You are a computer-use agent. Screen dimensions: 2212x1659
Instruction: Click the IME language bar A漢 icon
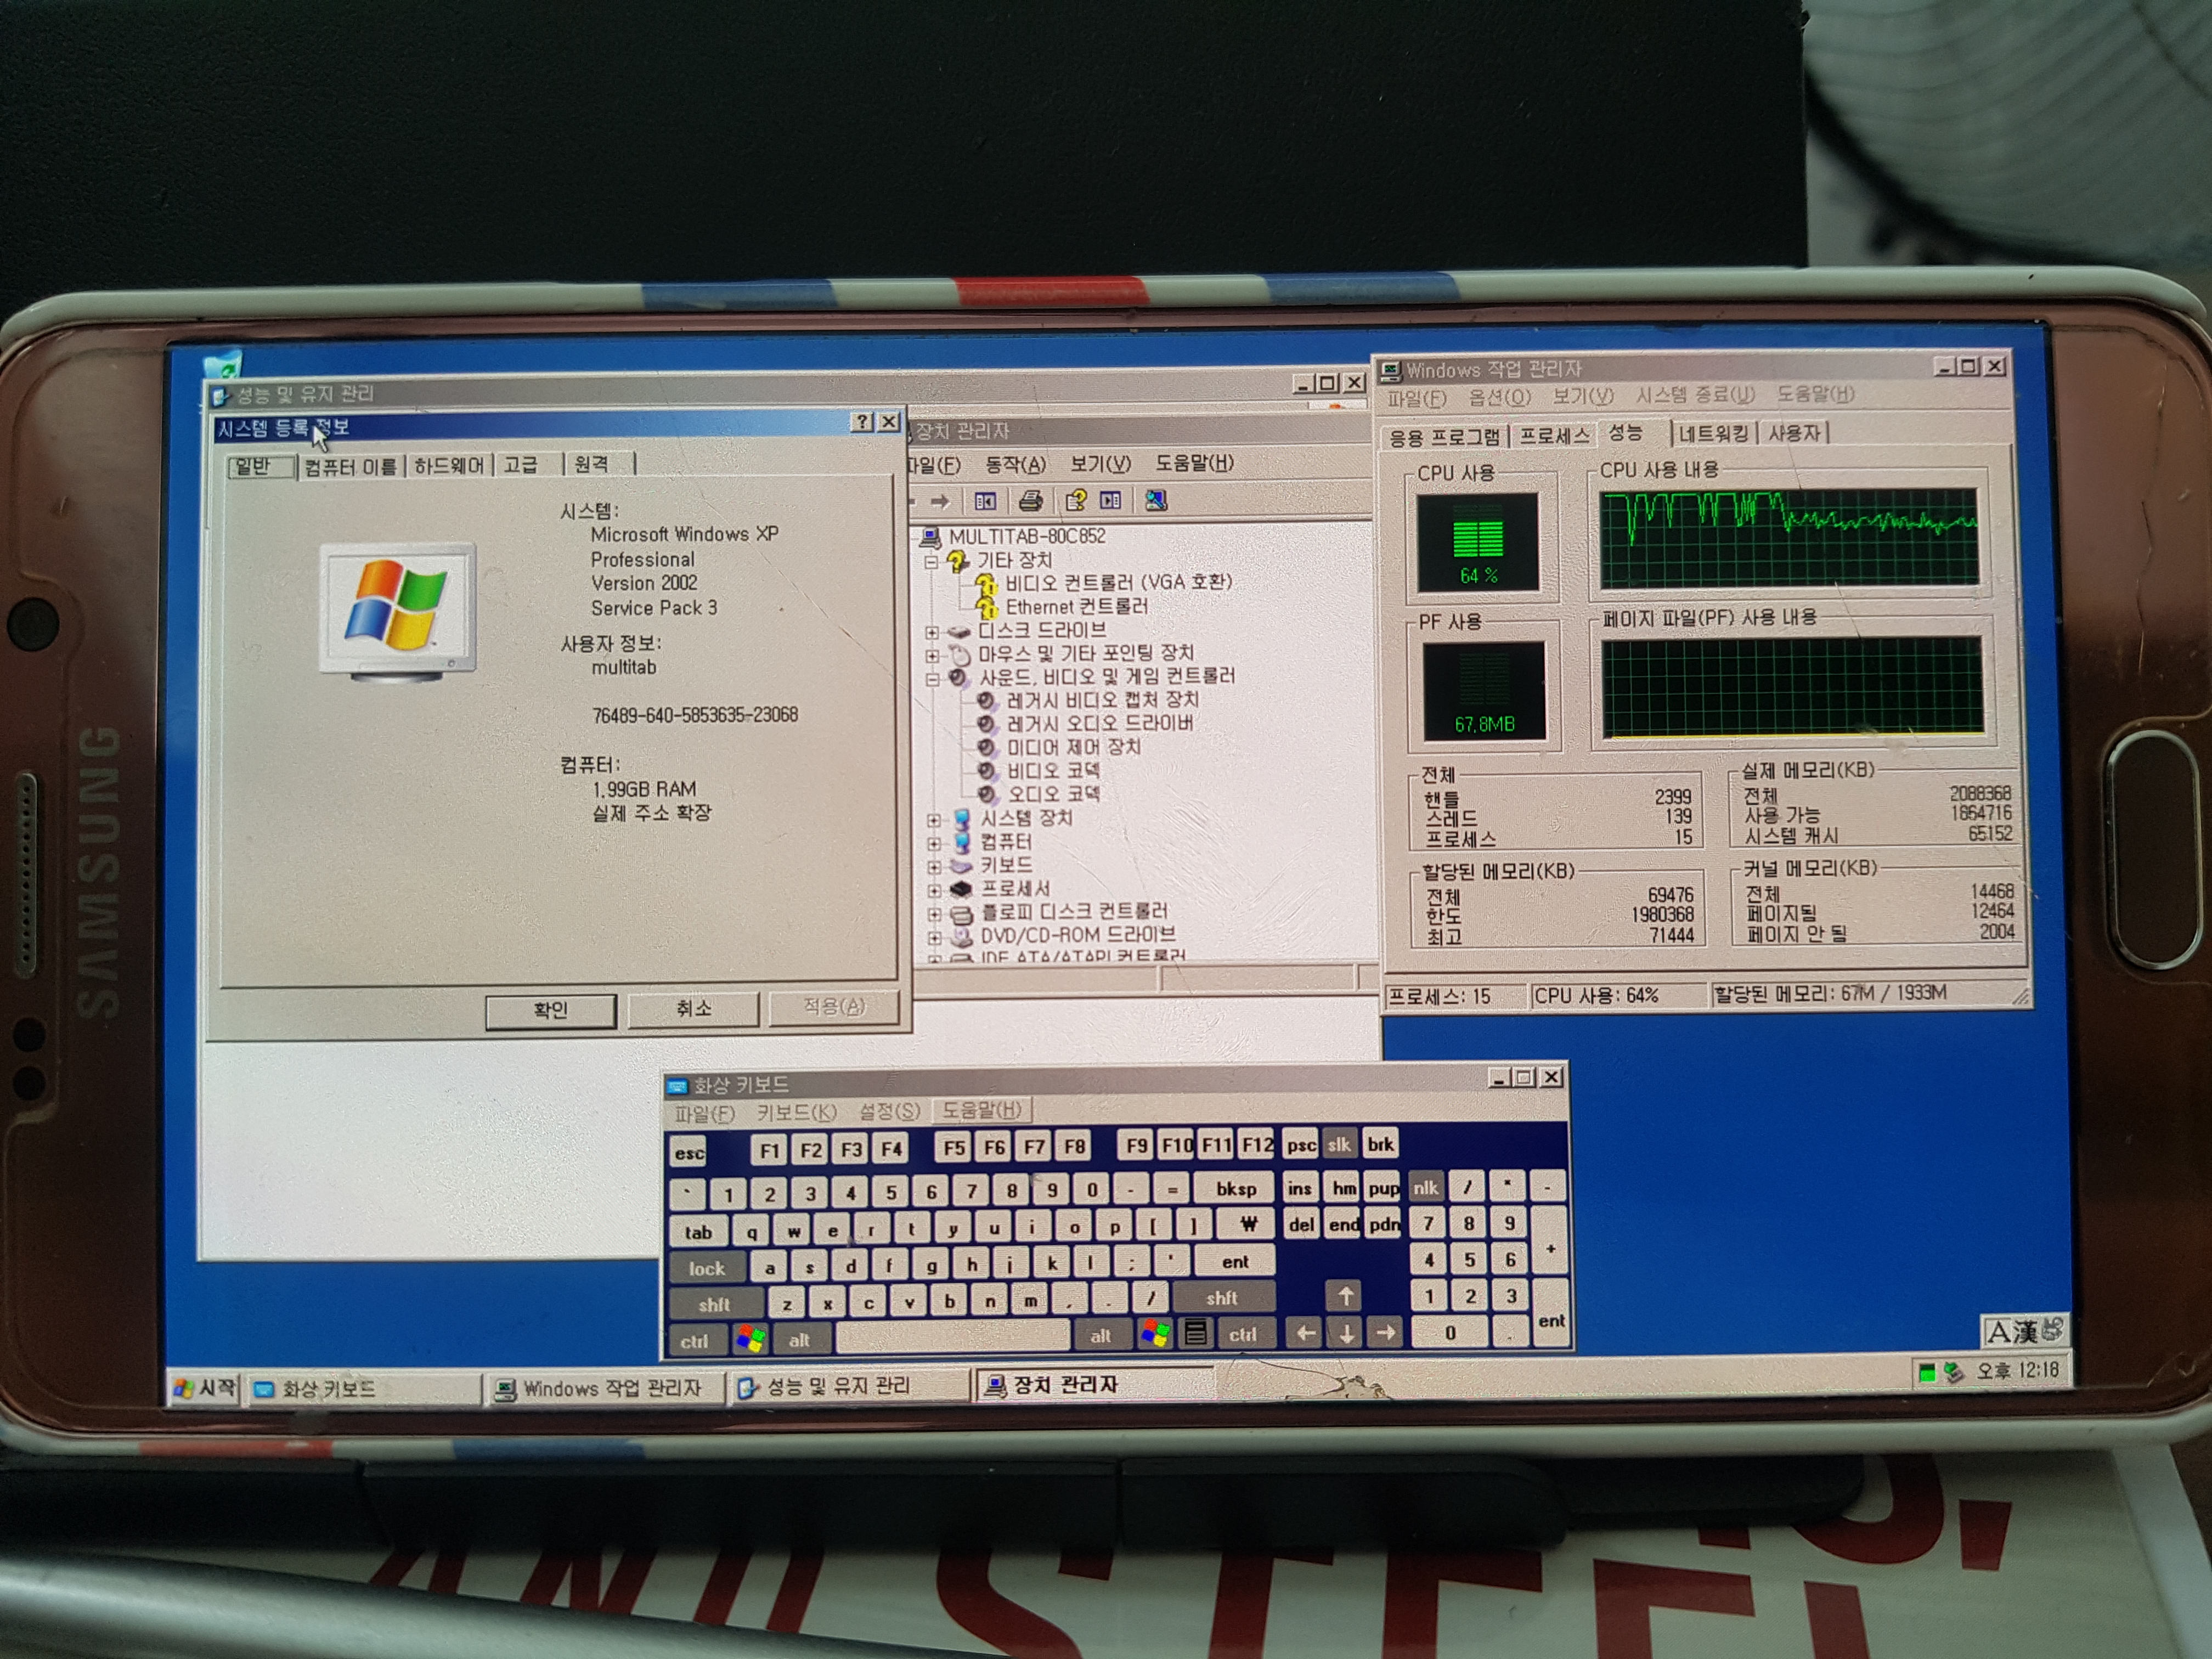coord(2010,1332)
